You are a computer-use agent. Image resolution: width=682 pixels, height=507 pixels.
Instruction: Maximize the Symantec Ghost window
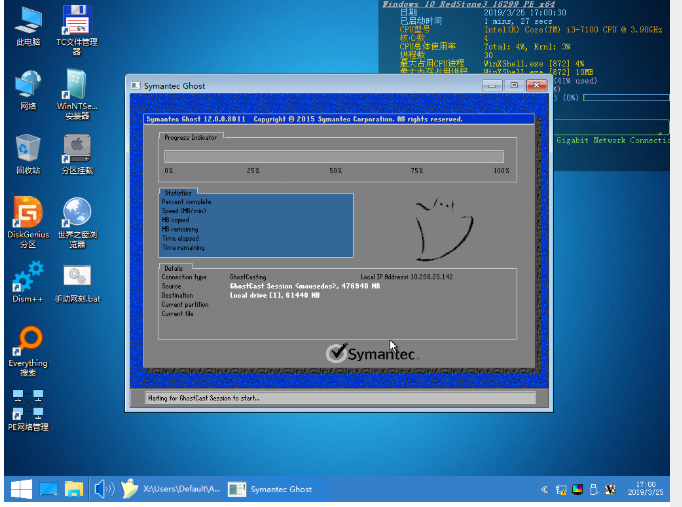pyautogui.click(x=514, y=85)
